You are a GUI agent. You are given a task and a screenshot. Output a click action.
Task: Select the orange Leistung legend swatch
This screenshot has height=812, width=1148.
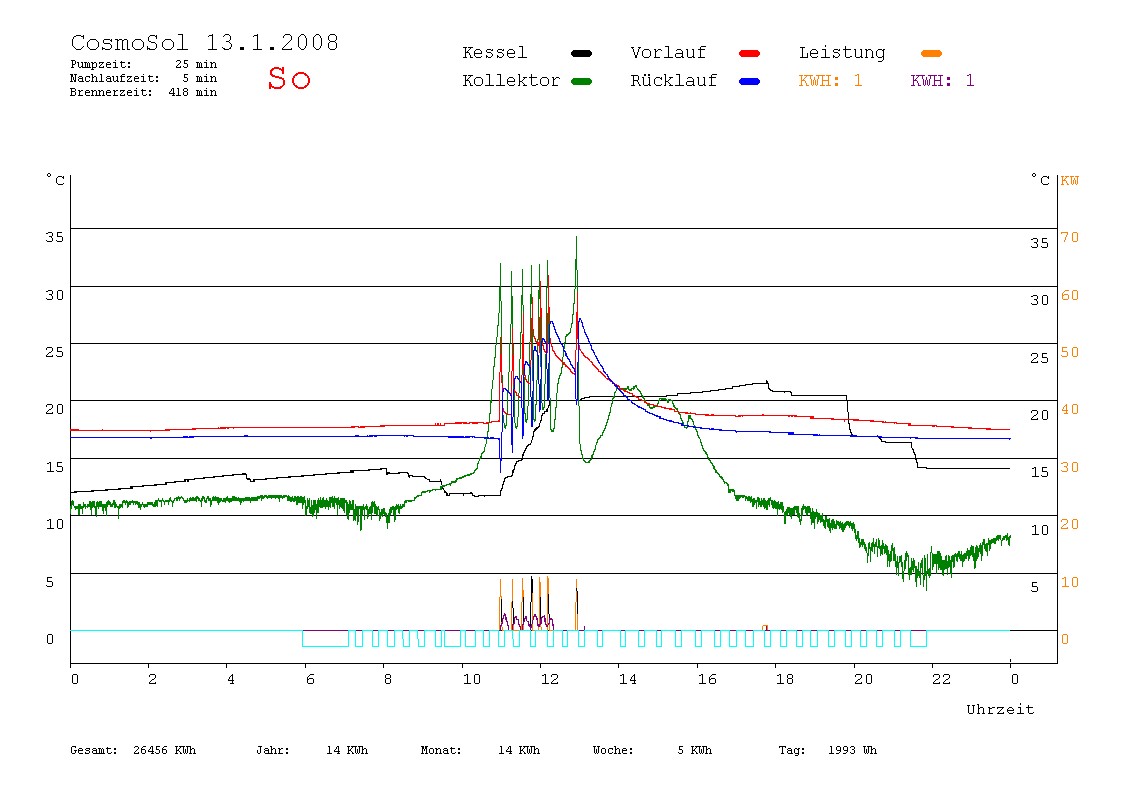(x=931, y=53)
